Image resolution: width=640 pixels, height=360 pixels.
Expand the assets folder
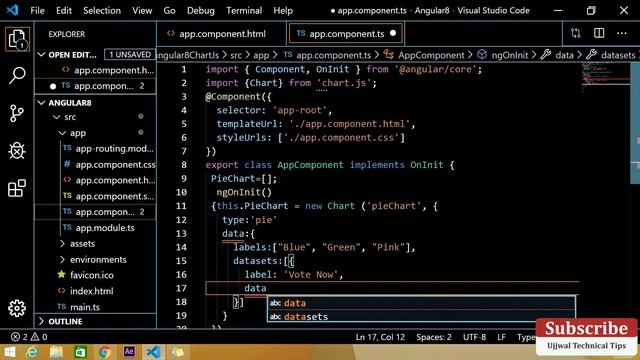(x=62, y=244)
